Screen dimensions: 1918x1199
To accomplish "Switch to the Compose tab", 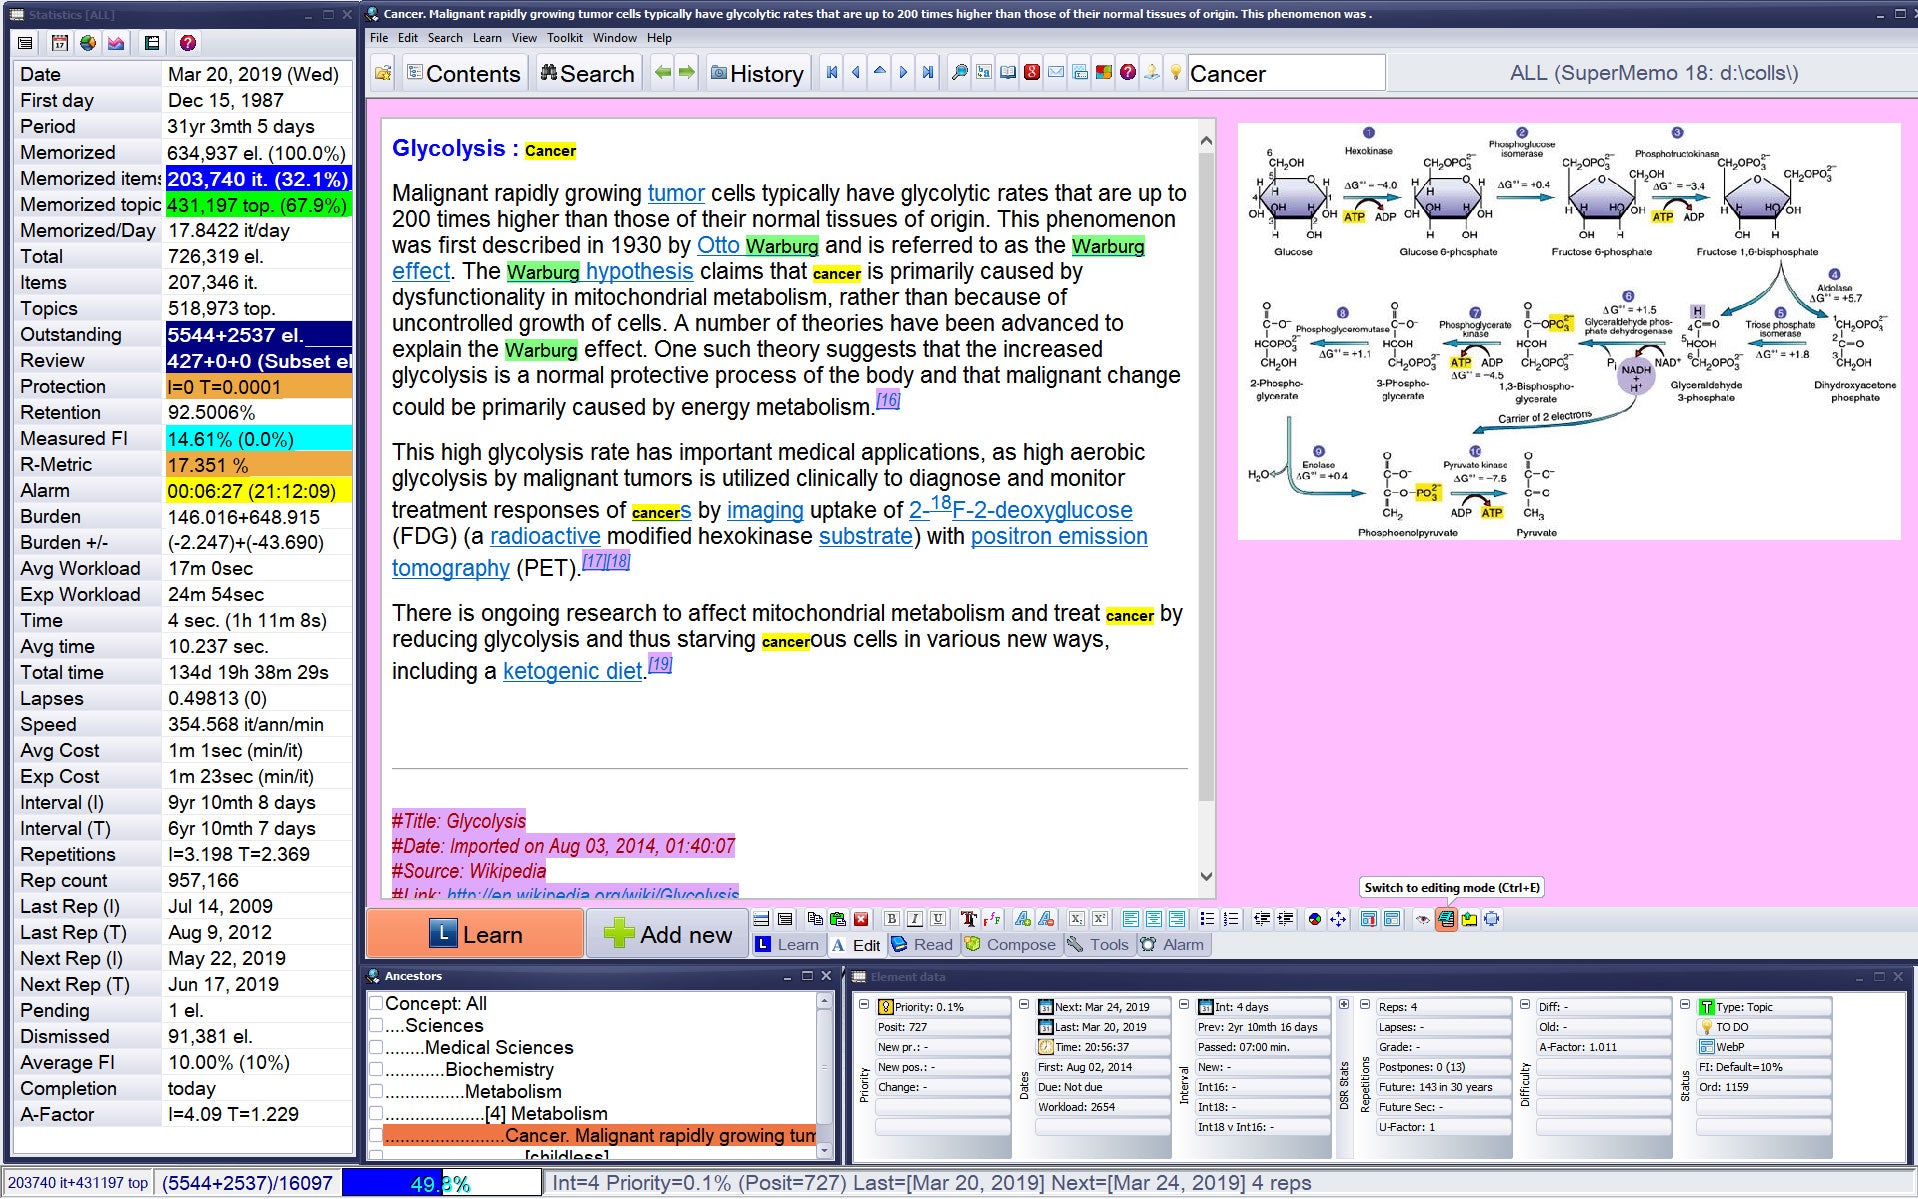I will (1010, 945).
